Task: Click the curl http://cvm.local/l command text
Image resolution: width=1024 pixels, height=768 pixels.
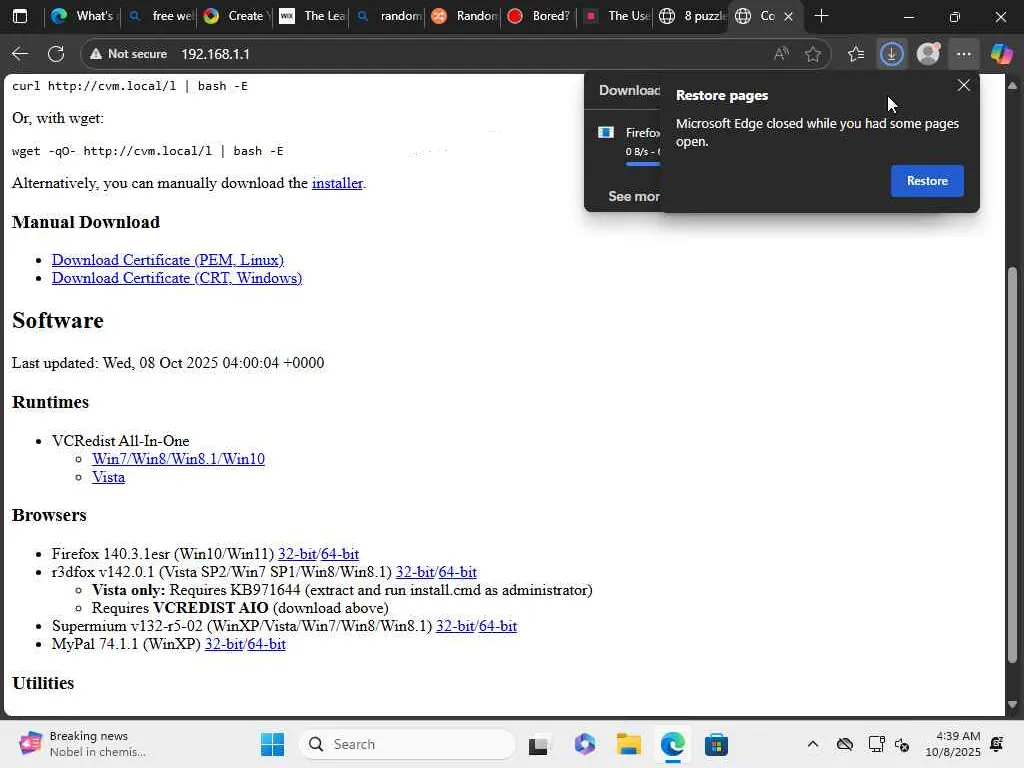Action: tap(129, 86)
